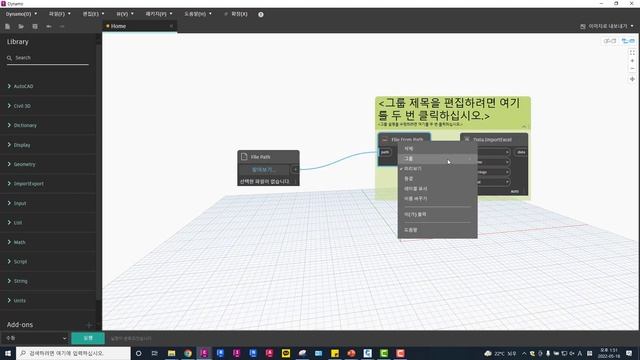
Task: Choose 이름 바꾸기 in the context menu
Action: click(x=437, y=199)
